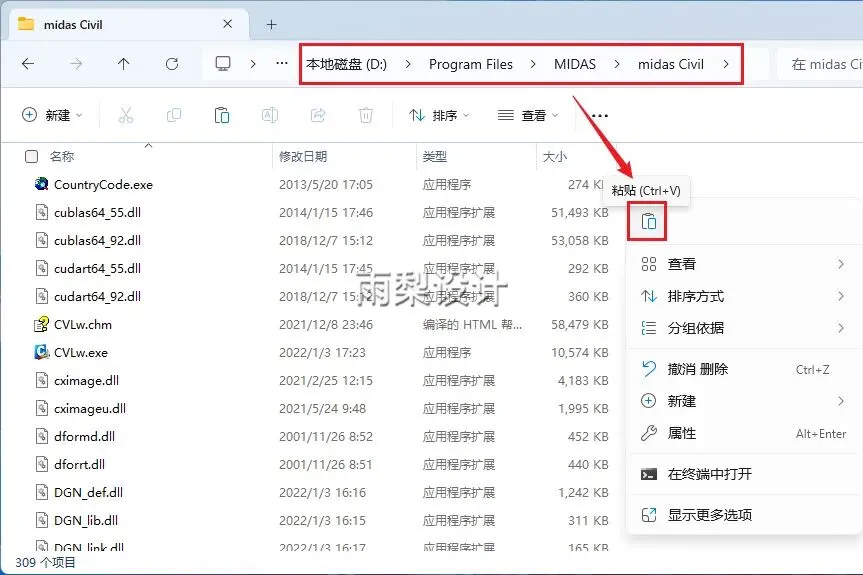Expand chevron next to monitor icon
The image size is (863, 575).
tap(253, 64)
